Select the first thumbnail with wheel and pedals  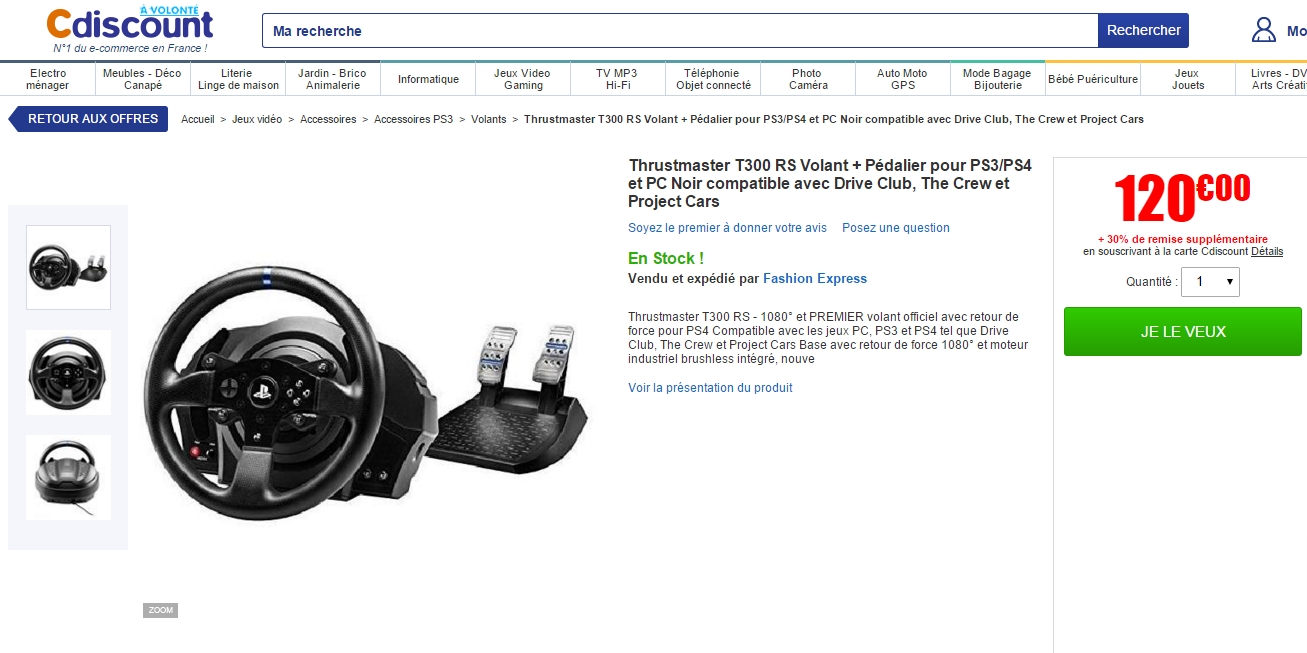[68, 267]
